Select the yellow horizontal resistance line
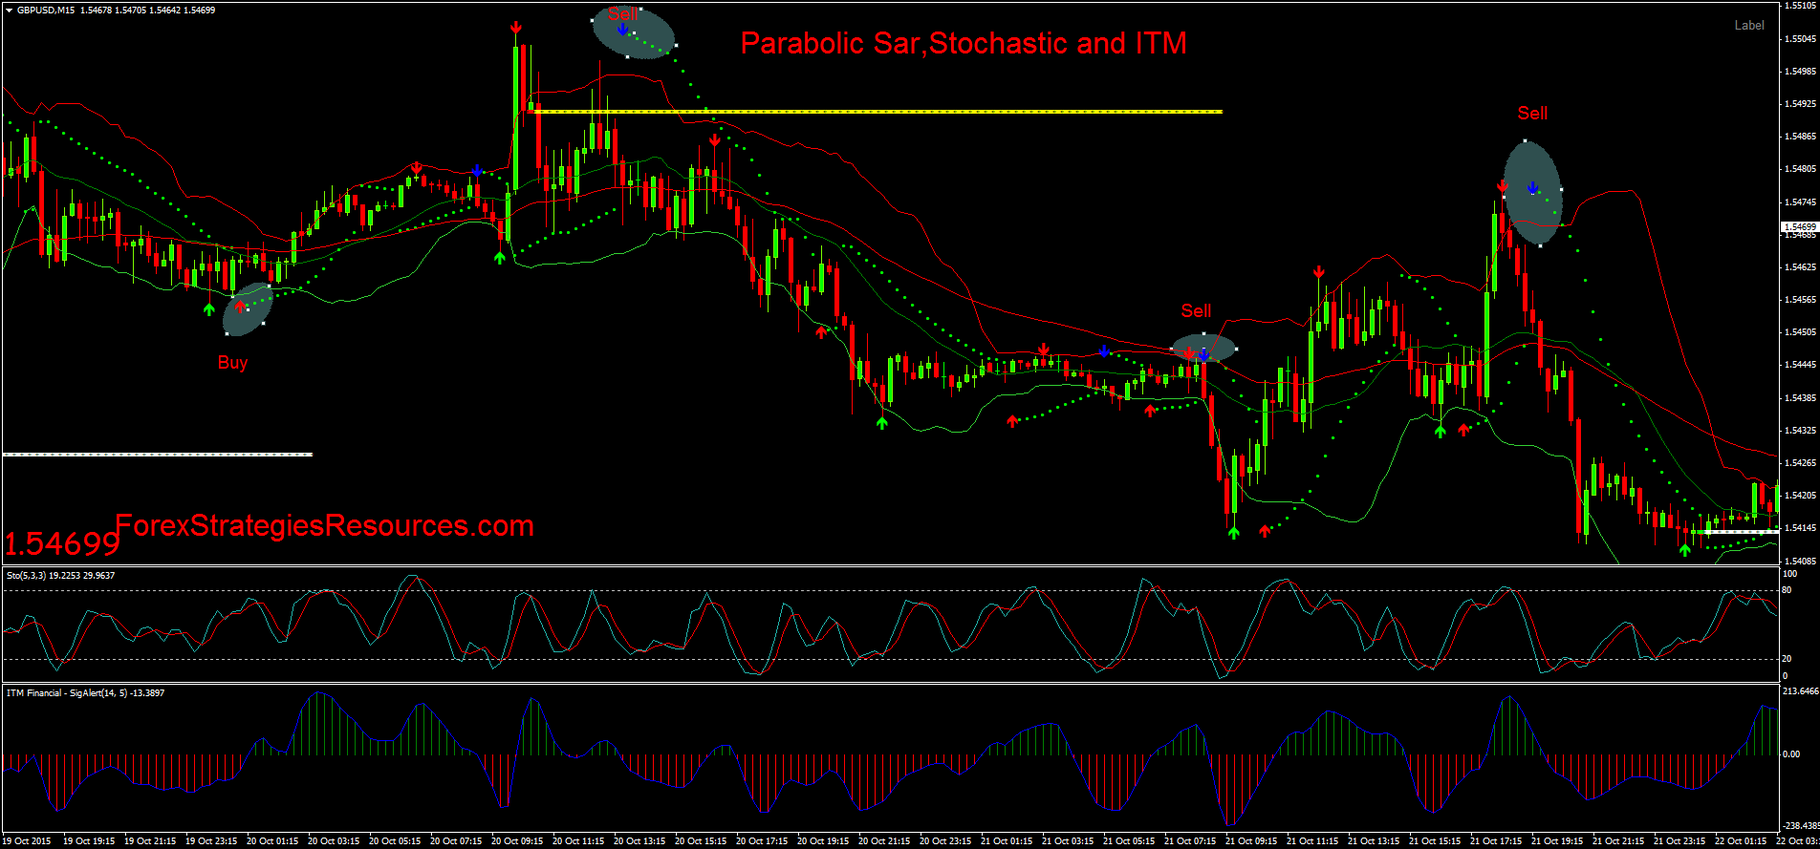1820x849 pixels. coord(880,112)
